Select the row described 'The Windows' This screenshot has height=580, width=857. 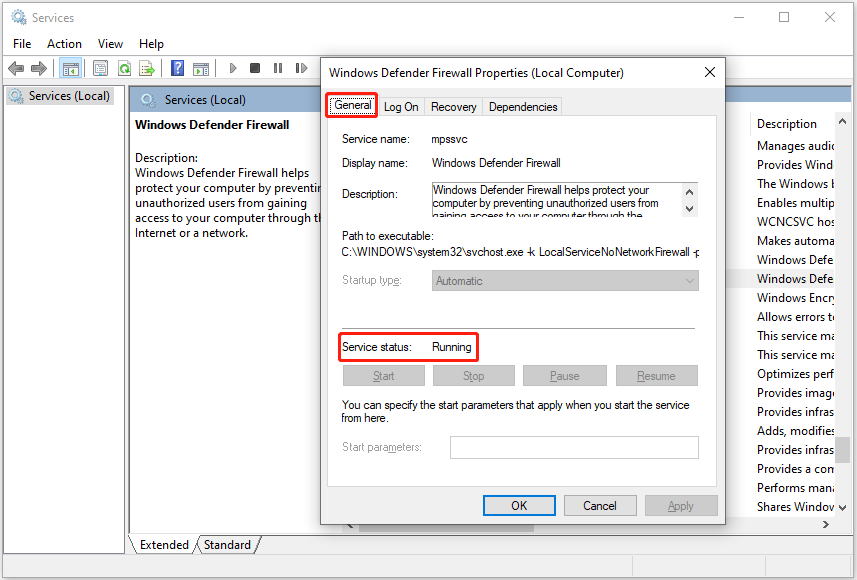point(795,184)
